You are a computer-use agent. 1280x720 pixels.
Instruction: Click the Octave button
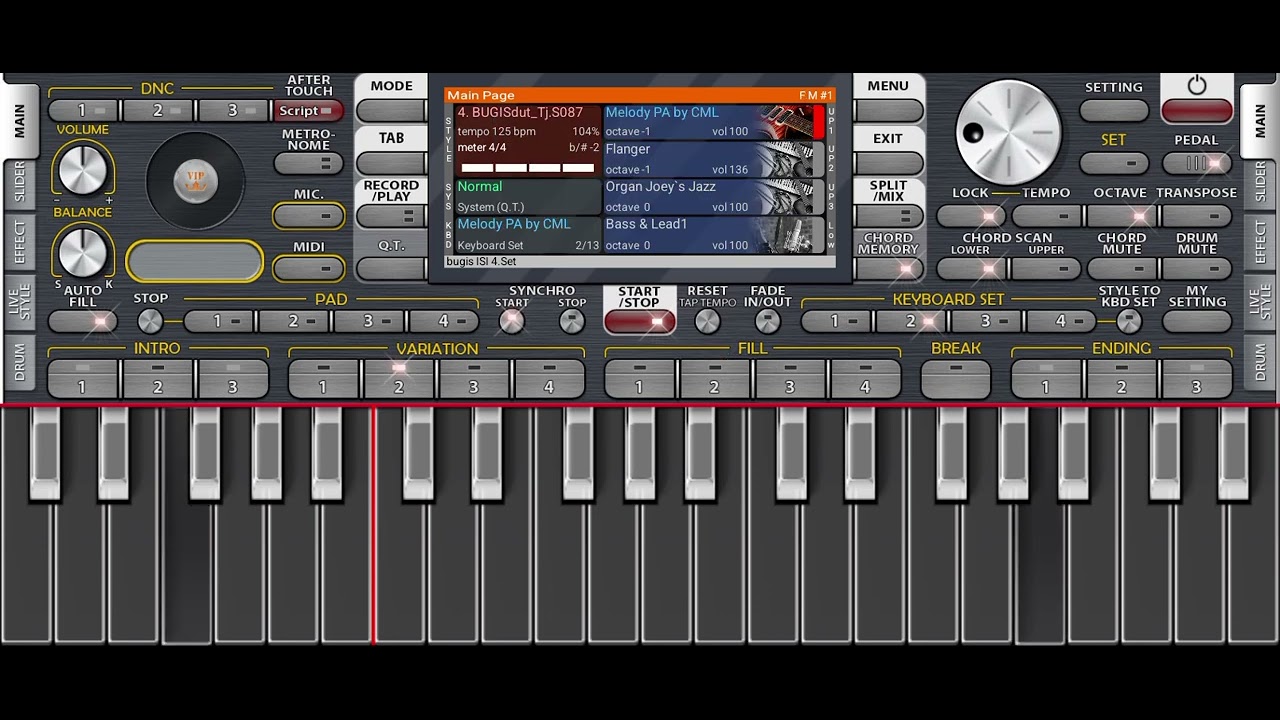tap(1121, 215)
